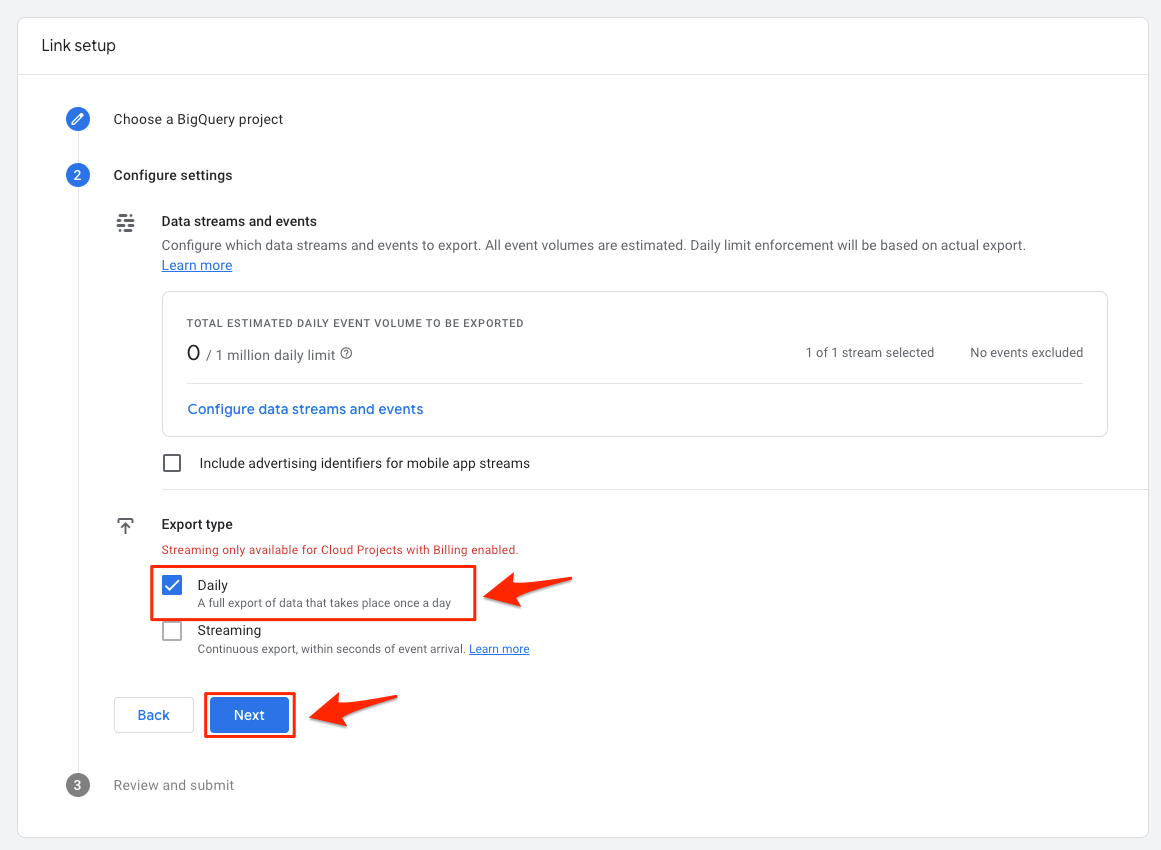1161x850 pixels.
Task: Click the pencil icon on Choose a BigQuery project step
Action: pos(77,119)
